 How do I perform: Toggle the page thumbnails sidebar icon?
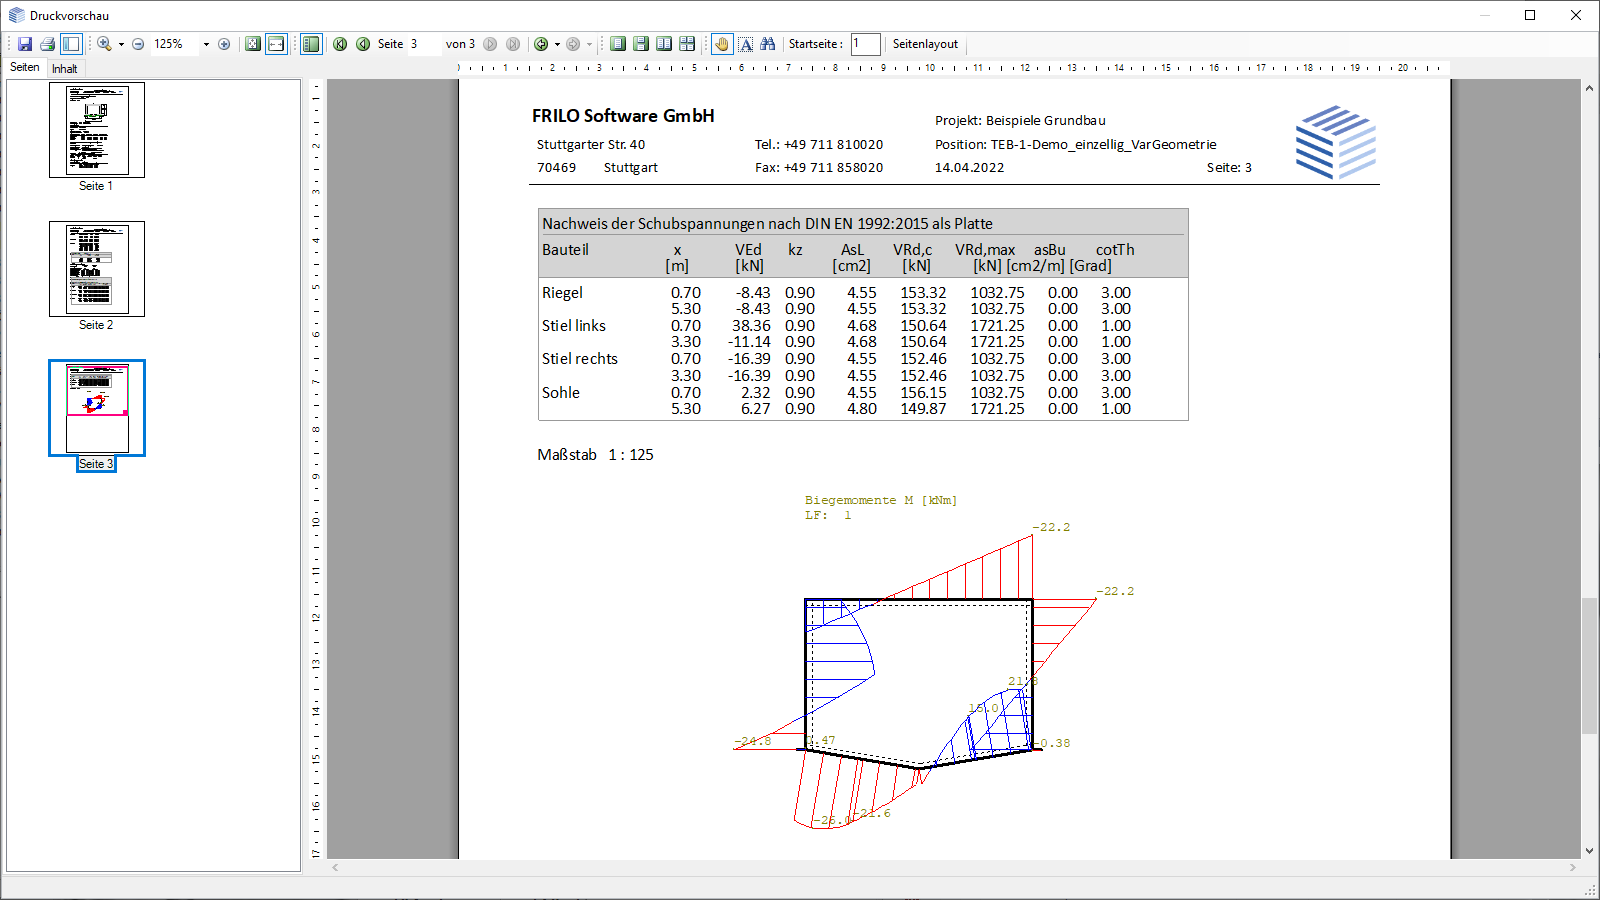(70, 44)
